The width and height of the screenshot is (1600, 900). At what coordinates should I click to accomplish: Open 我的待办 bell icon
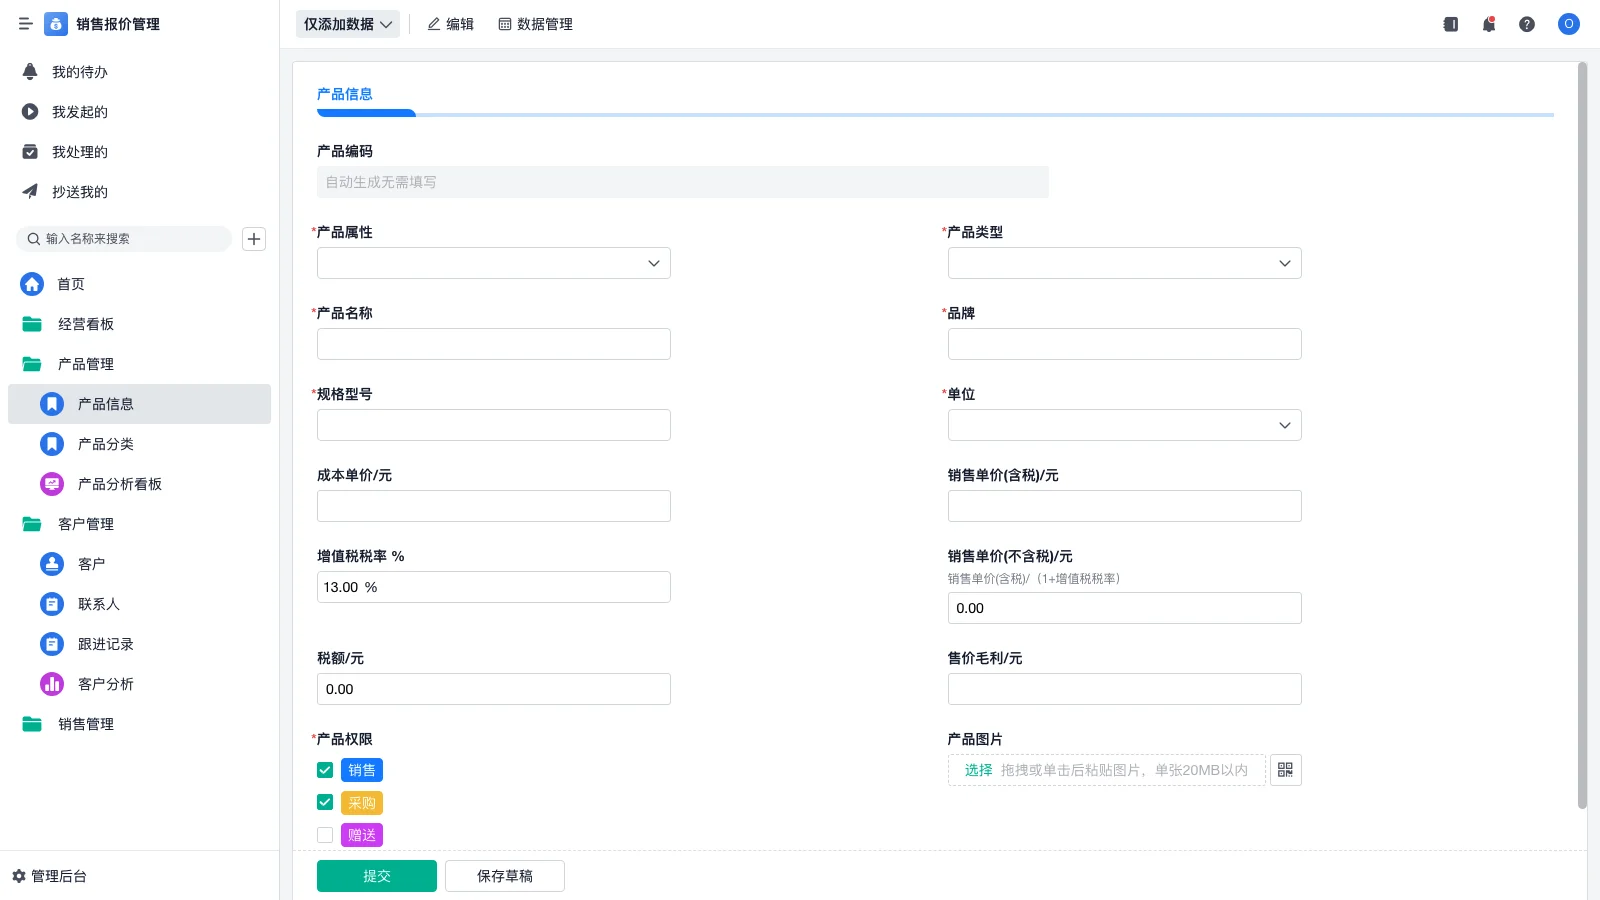coord(30,72)
